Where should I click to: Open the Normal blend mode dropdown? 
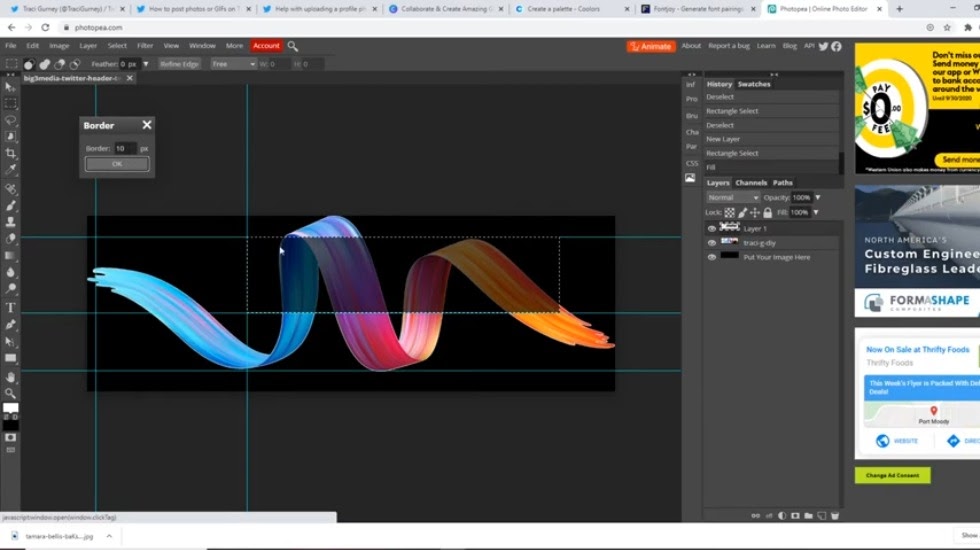pyautogui.click(x=732, y=198)
